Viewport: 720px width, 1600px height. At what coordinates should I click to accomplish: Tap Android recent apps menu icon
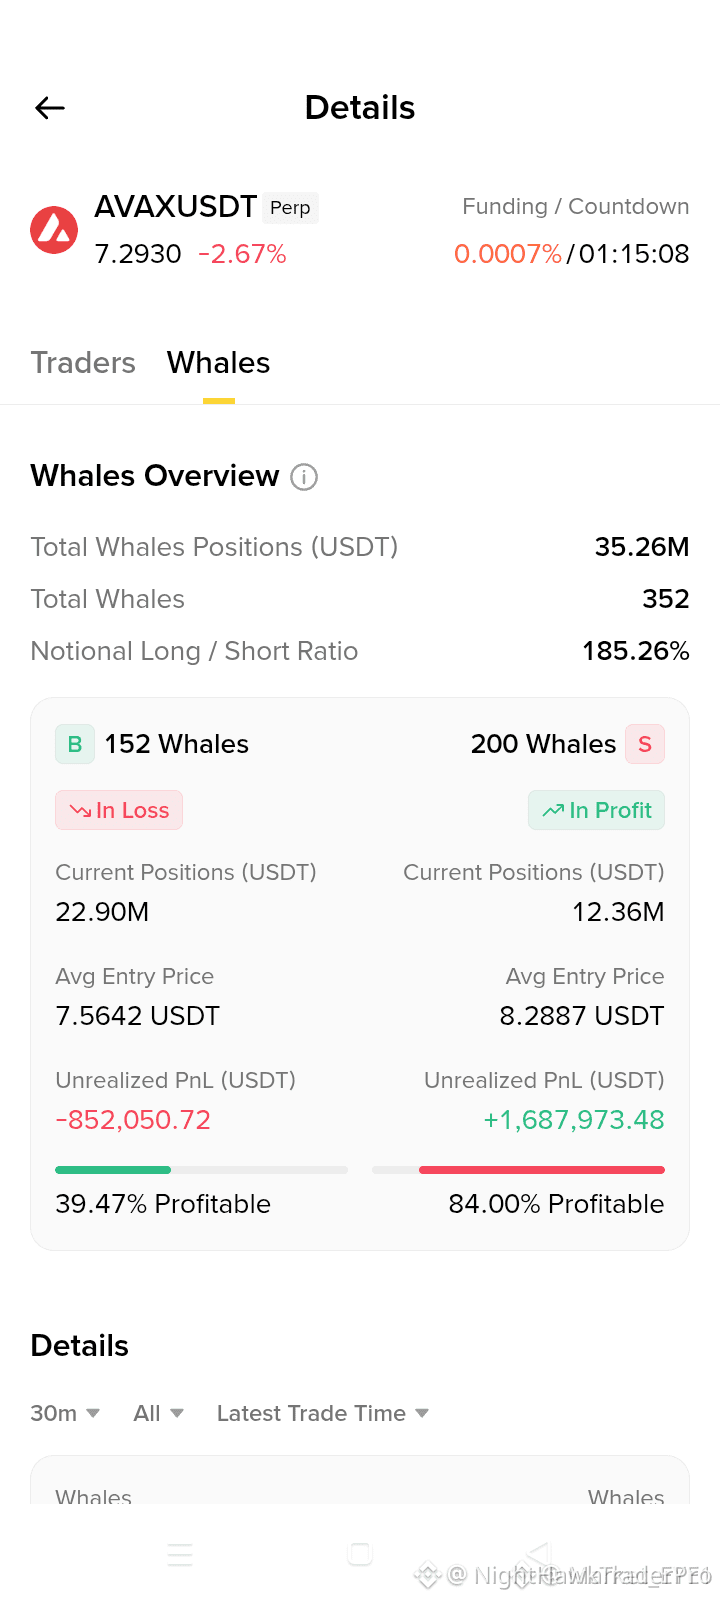180,1554
